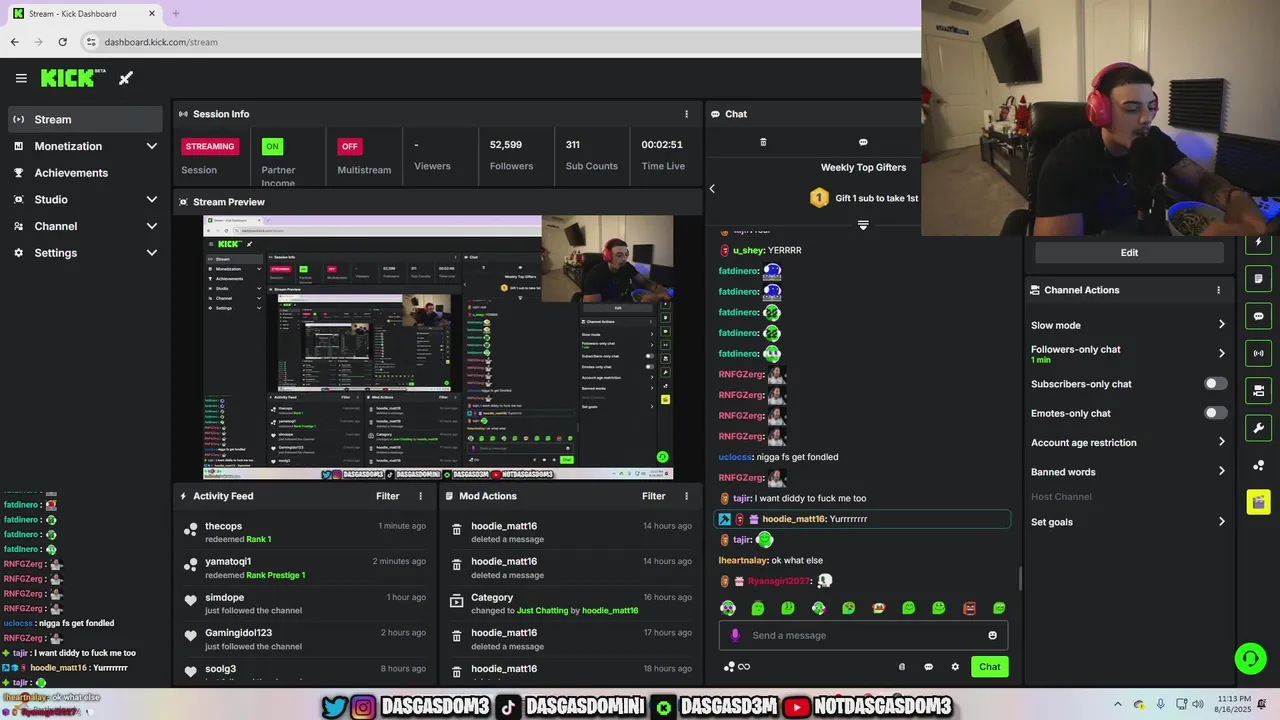The height and width of the screenshot is (720, 1280).
Task: Open the emoji picker in message box
Action: pyautogui.click(x=992, y=635)
